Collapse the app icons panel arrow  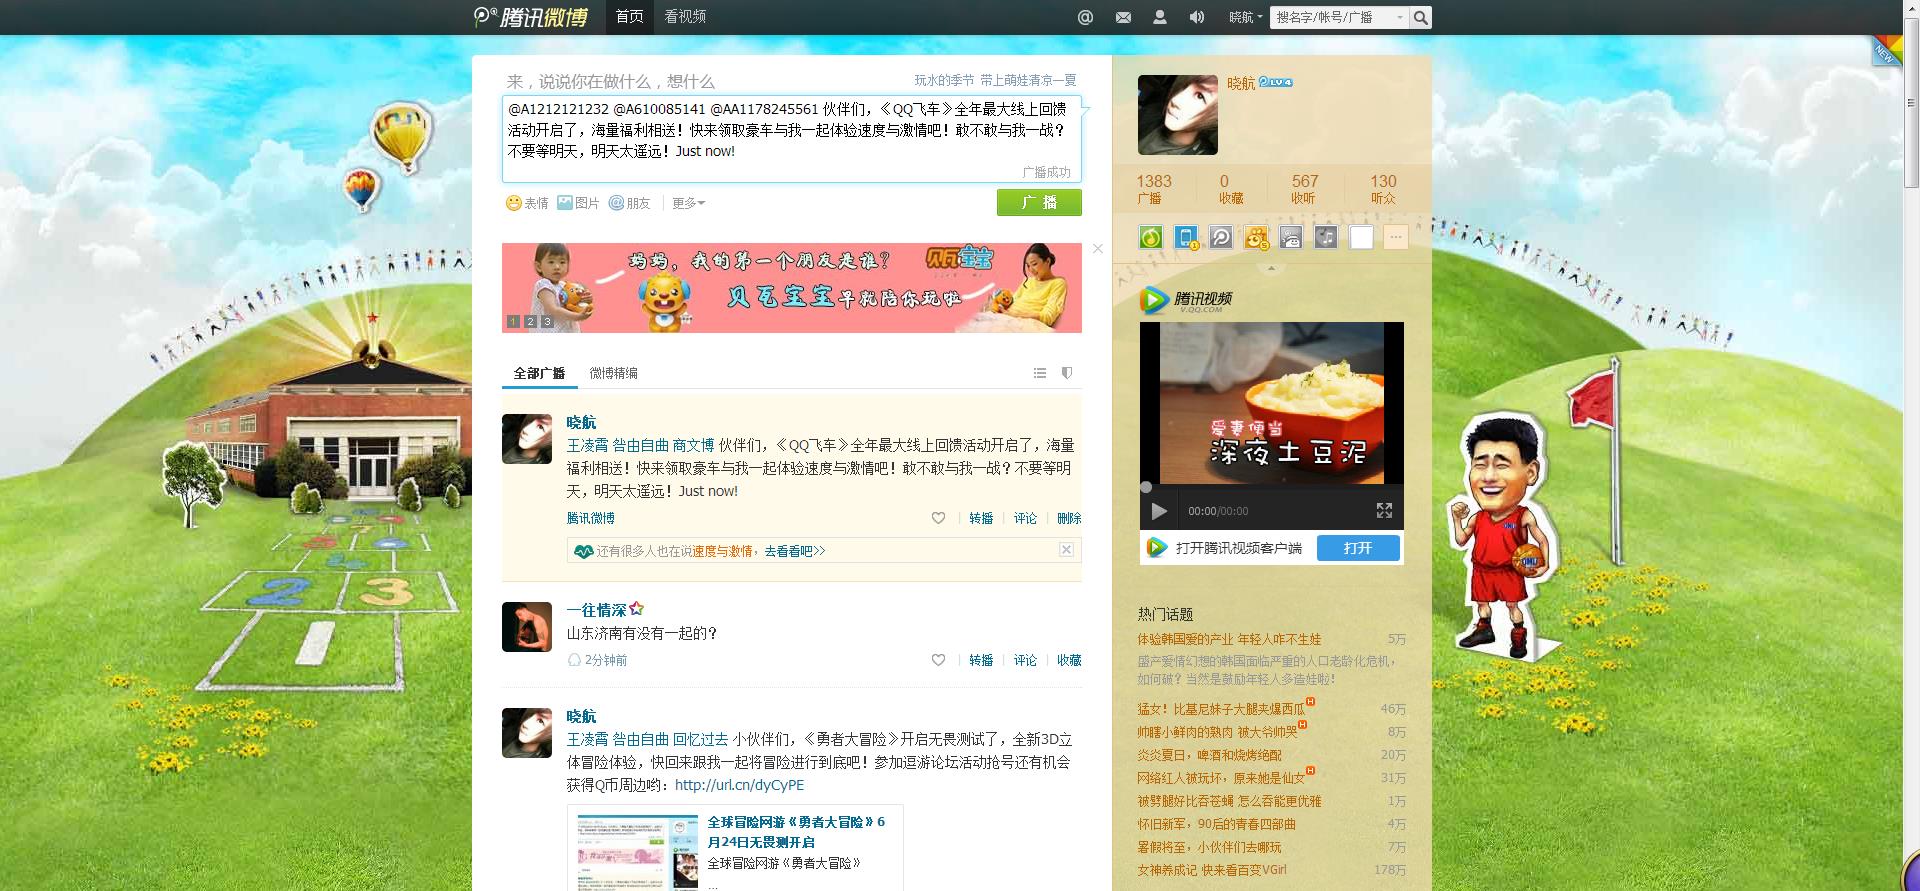[1271, 268]
